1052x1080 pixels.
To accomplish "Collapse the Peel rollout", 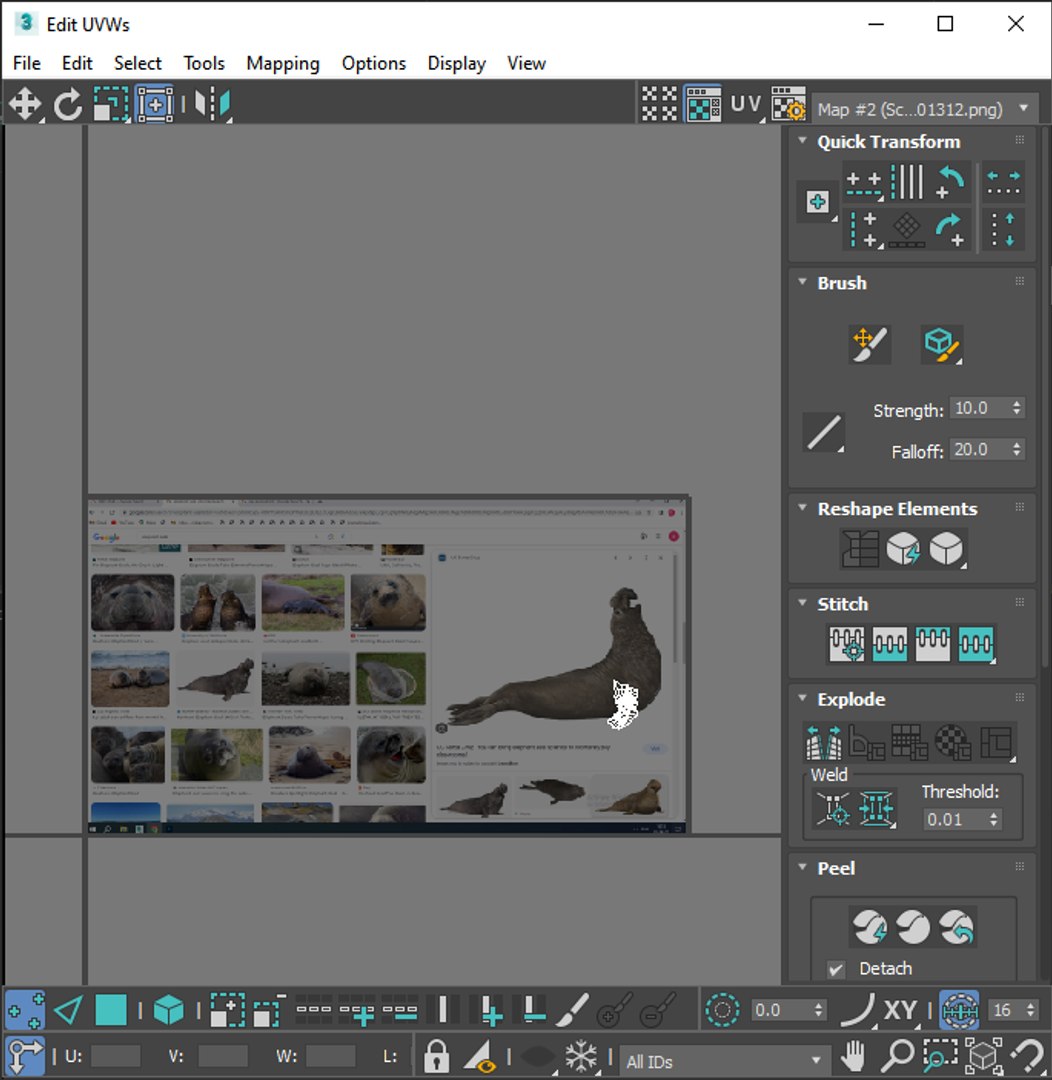I will coord(802,867).
